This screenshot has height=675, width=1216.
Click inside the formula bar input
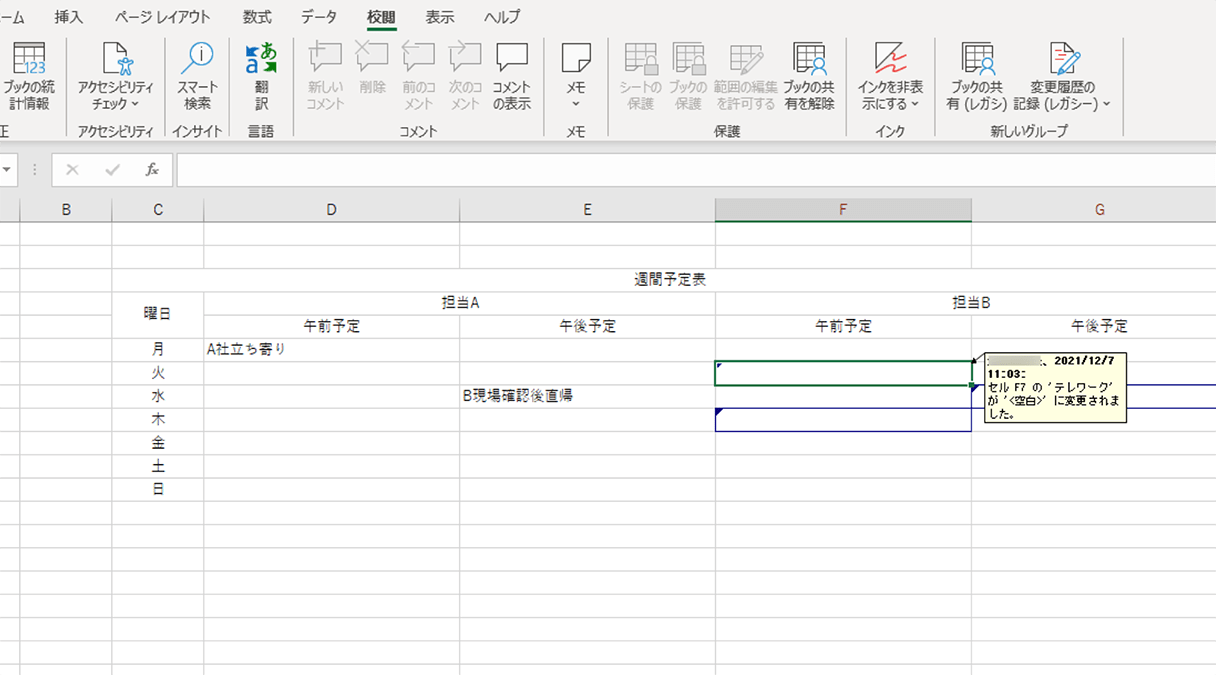(696, 170)
